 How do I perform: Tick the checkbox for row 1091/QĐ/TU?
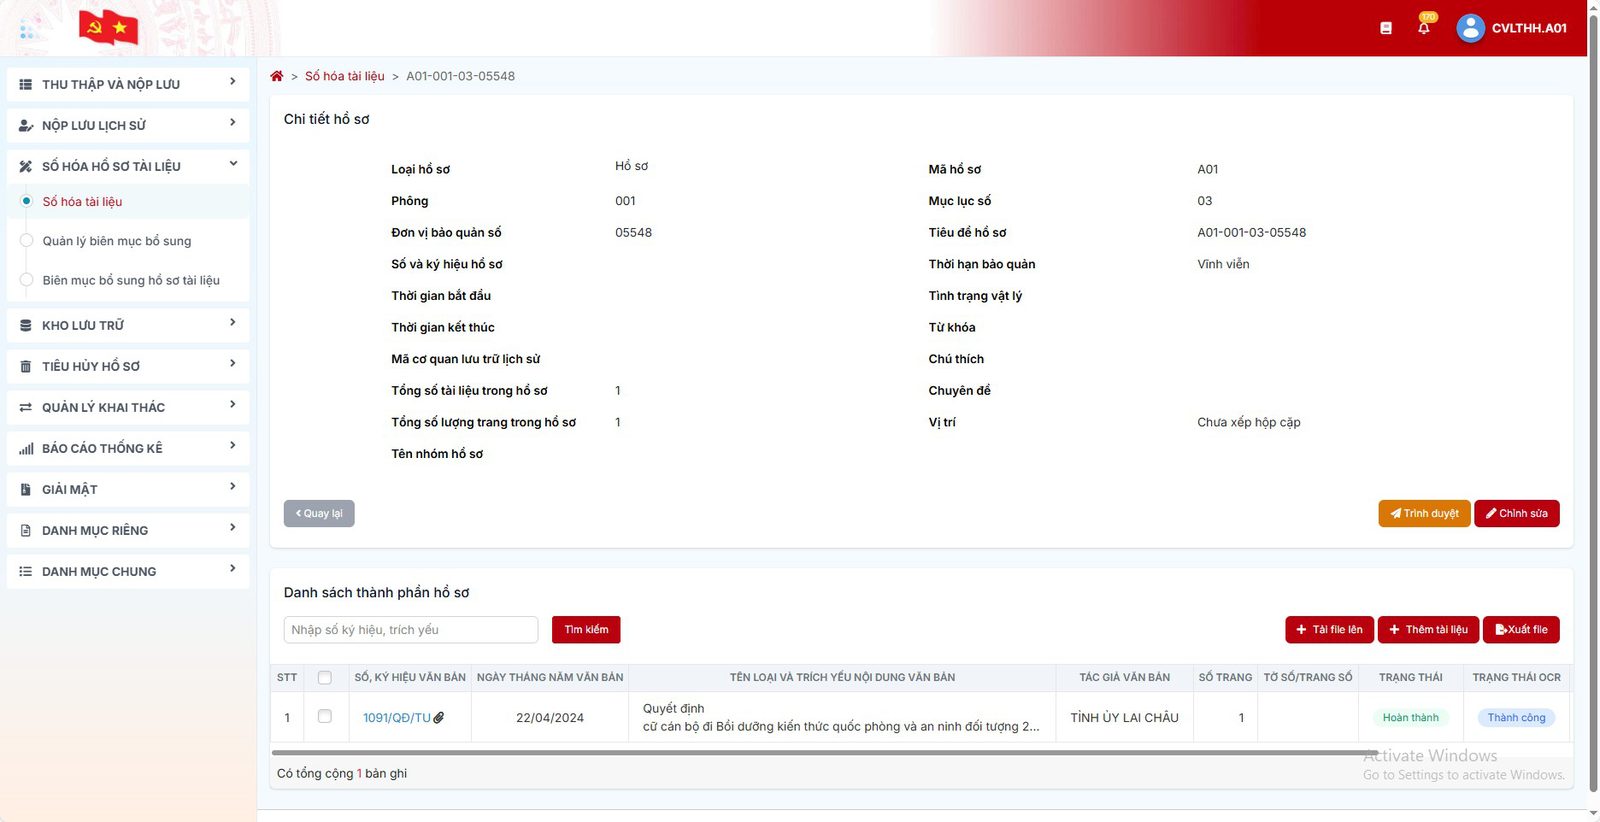325,717
